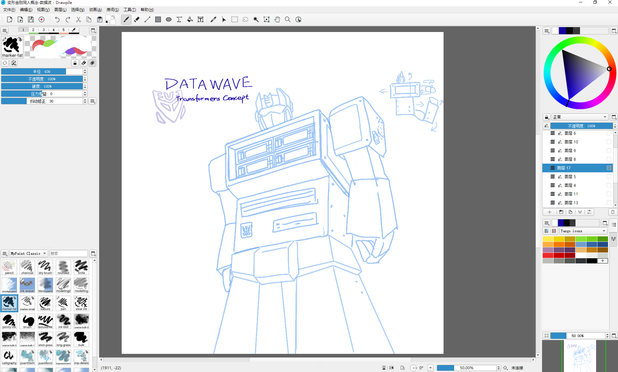Open the first menu in menu bar
Viewport: 618px width, 372px height.
point(9,9)
